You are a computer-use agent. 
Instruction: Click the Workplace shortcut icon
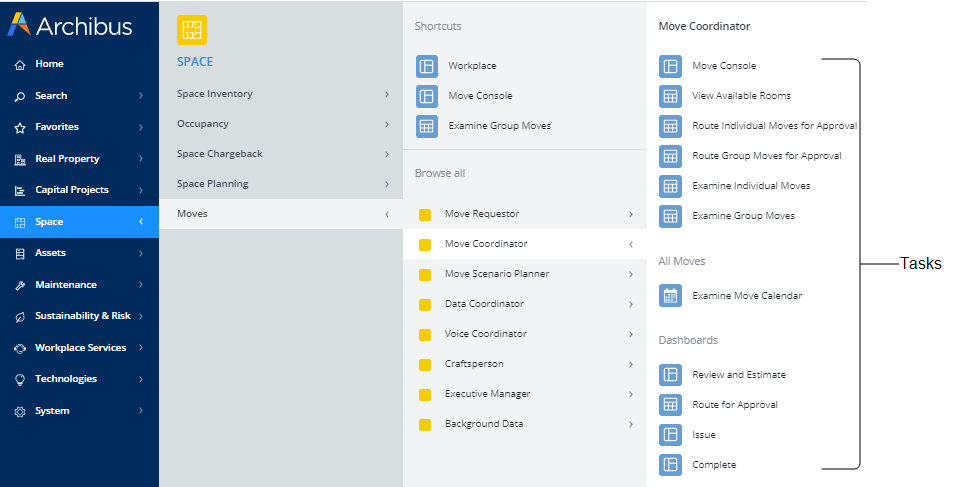427,66
